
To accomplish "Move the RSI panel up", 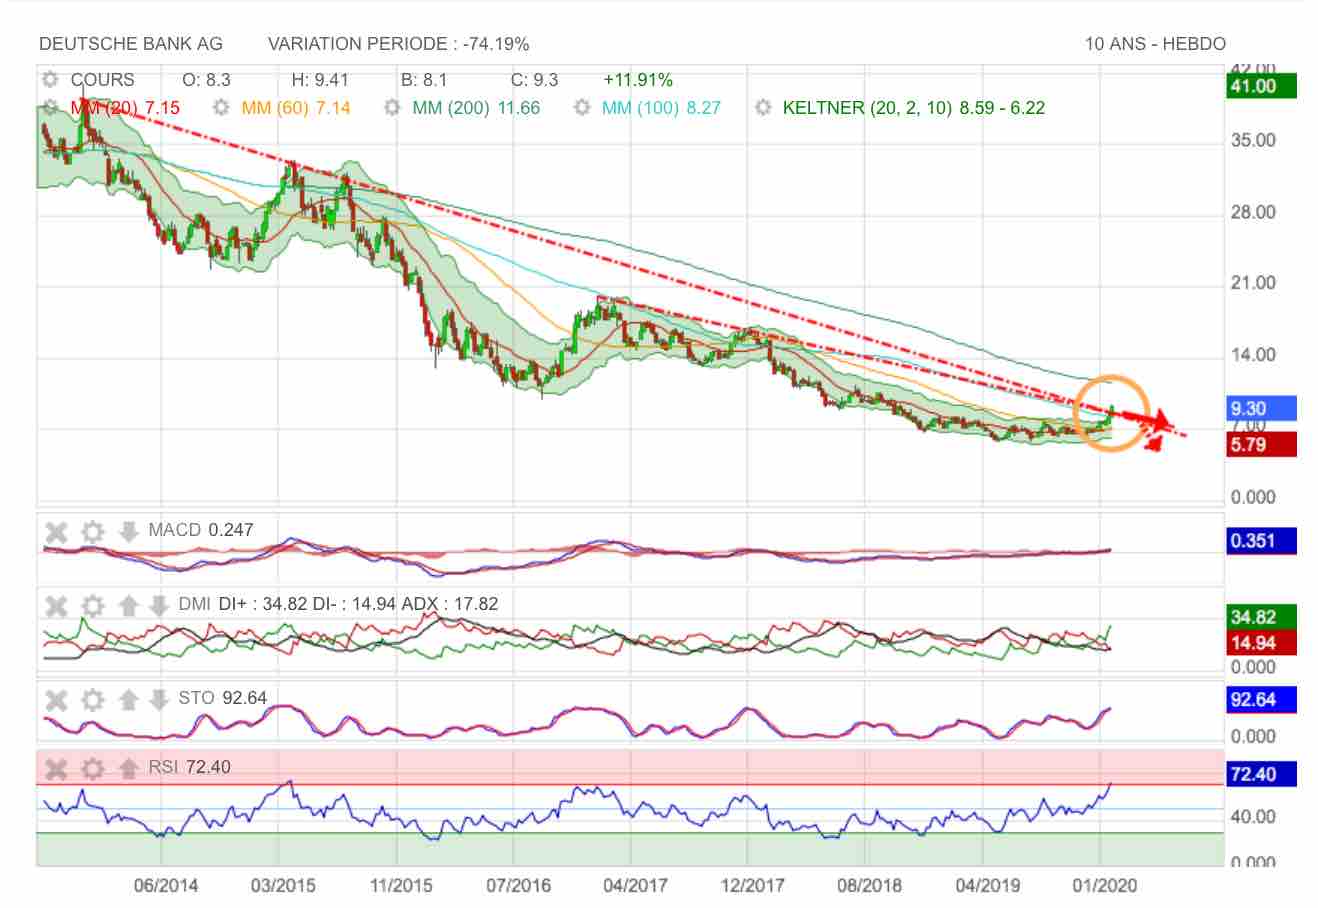I will [x=128, y=768].
